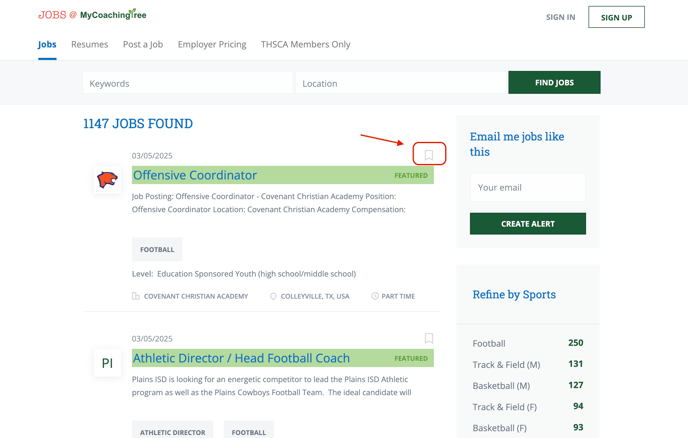
Task: Refine by Football sport filter
Action: coord(528,343)
